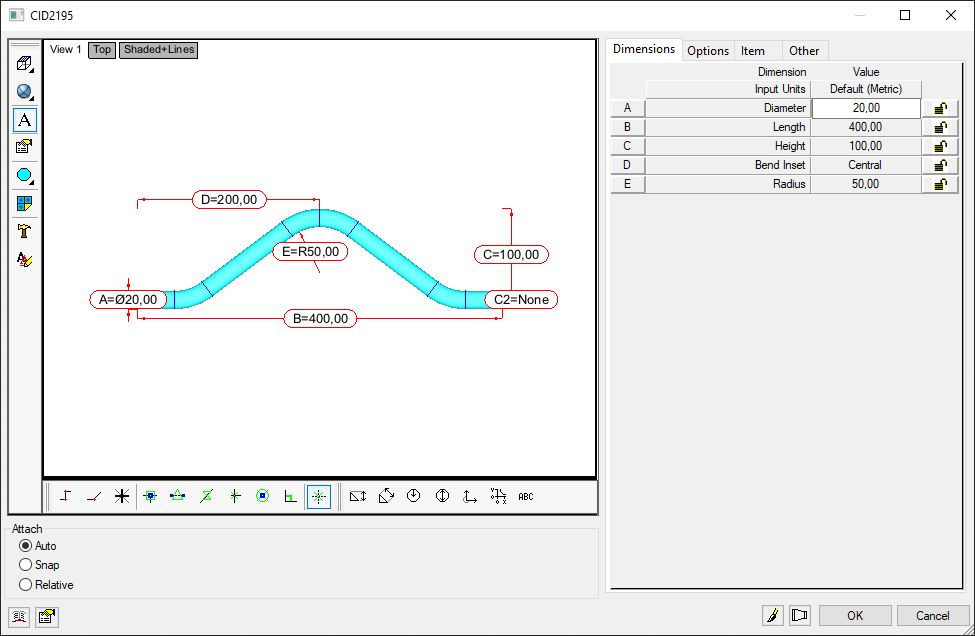The image size is (975, 636).
Task: Click the Cancel button
Action: (932, 615)
